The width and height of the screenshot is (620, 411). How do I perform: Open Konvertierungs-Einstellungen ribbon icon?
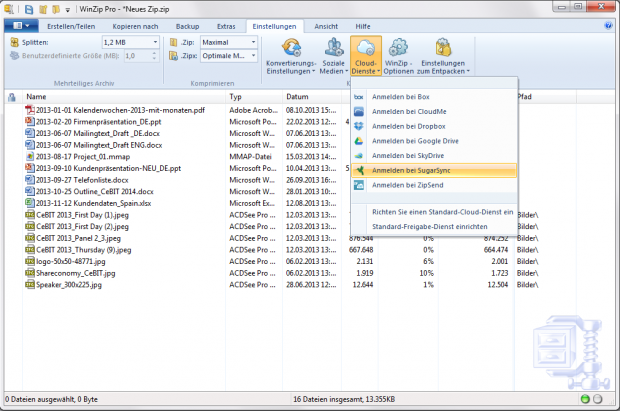coord(291,48)
